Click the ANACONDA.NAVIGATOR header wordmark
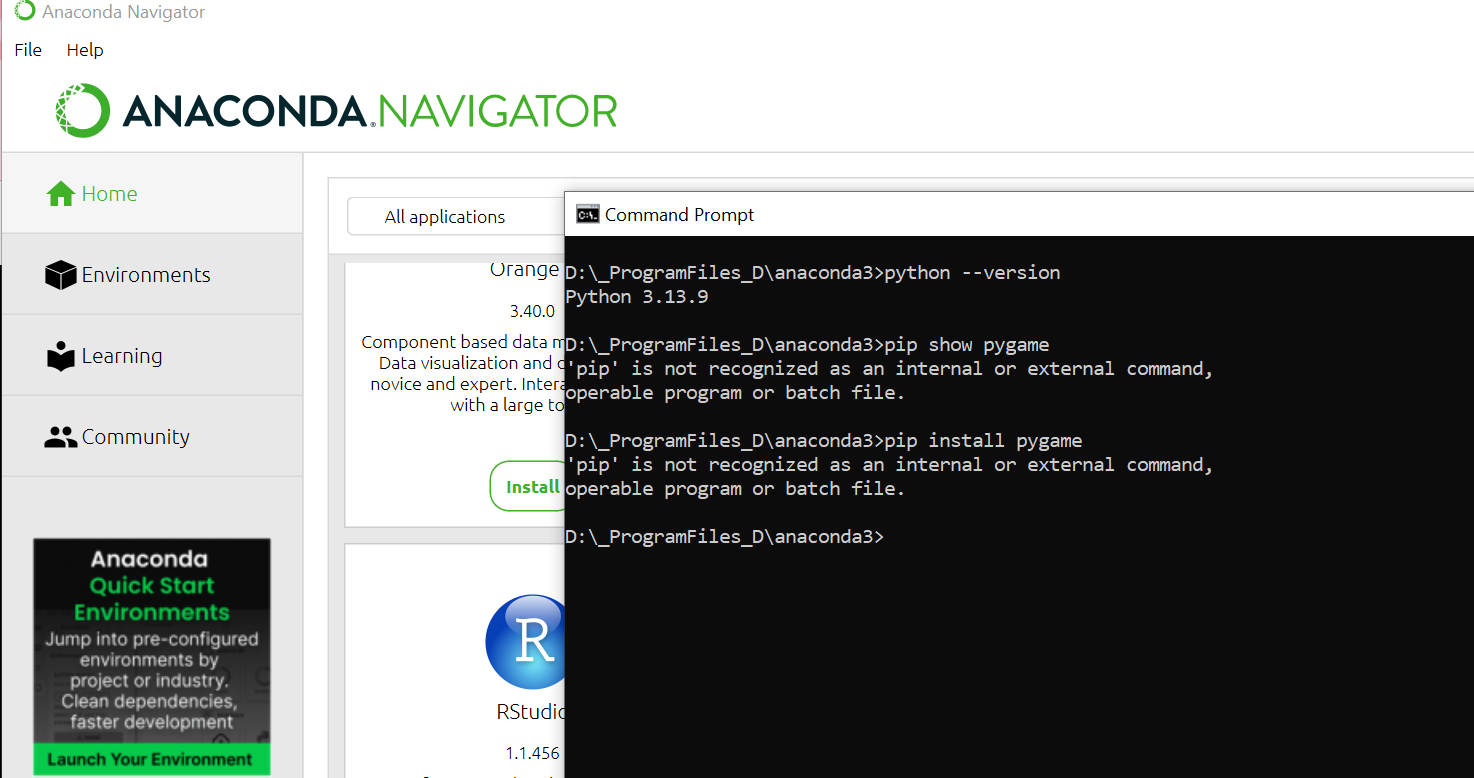The image size is (1474, 778). click(x=370, y=111)
